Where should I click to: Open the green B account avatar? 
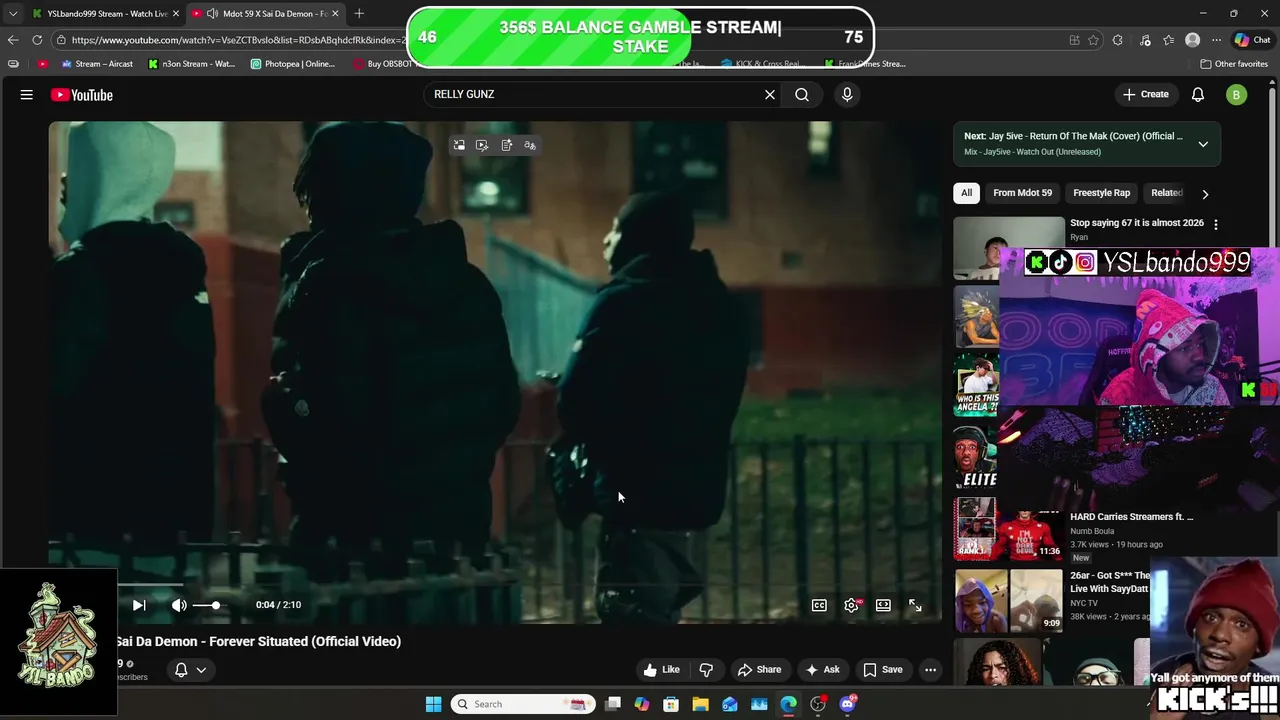pos(1237,95)
